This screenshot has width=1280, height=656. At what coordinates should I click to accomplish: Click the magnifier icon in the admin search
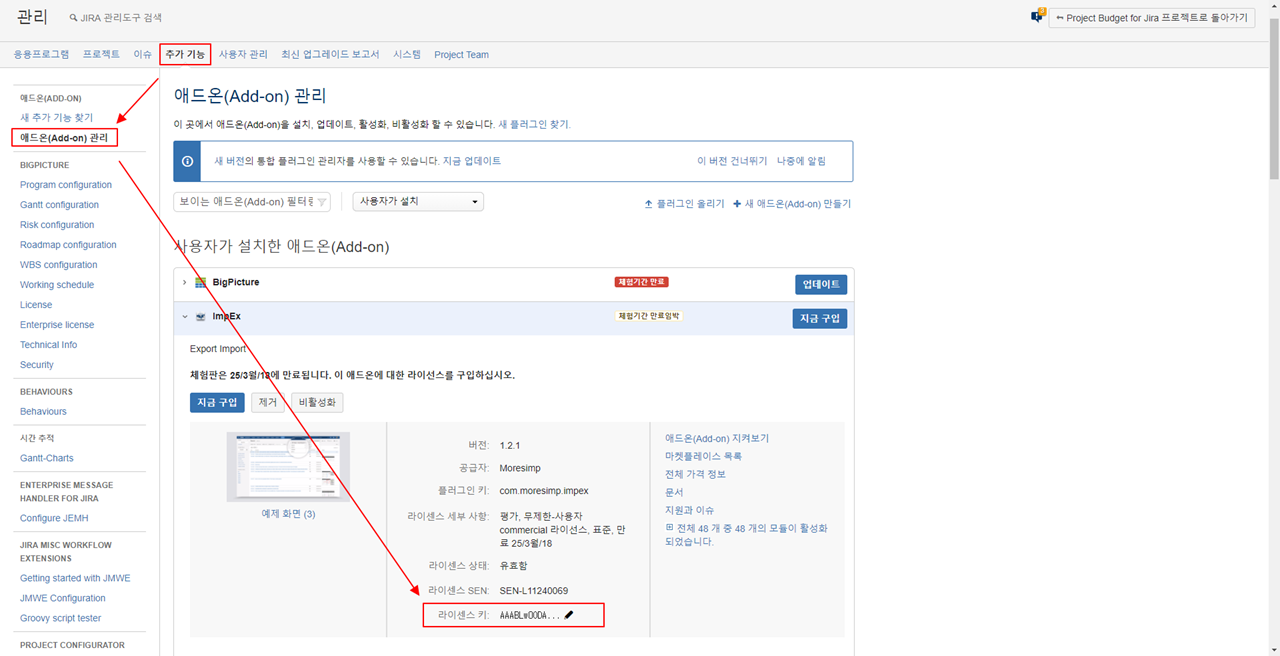pos(73,18)
